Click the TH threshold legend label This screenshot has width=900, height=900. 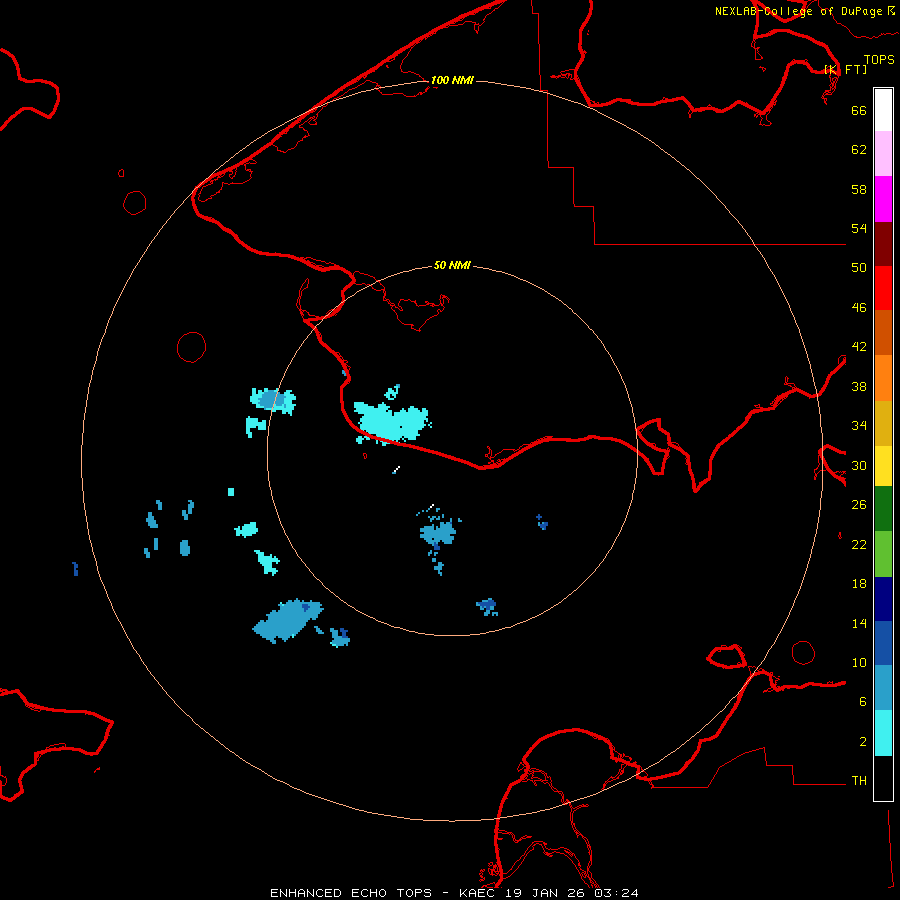click(859, 781)
